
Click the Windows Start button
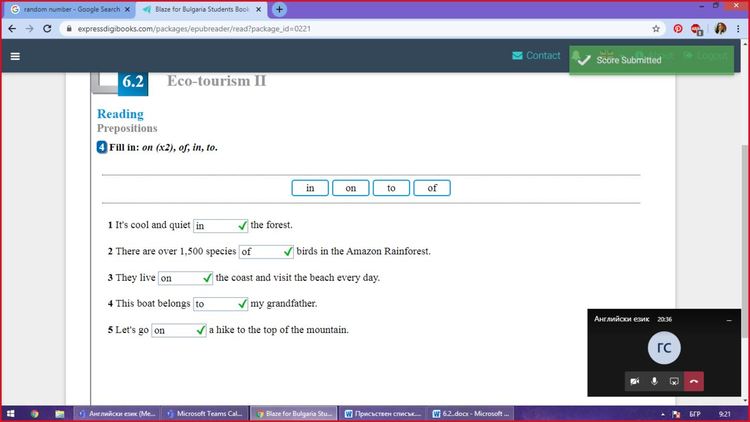pos(11,413)
